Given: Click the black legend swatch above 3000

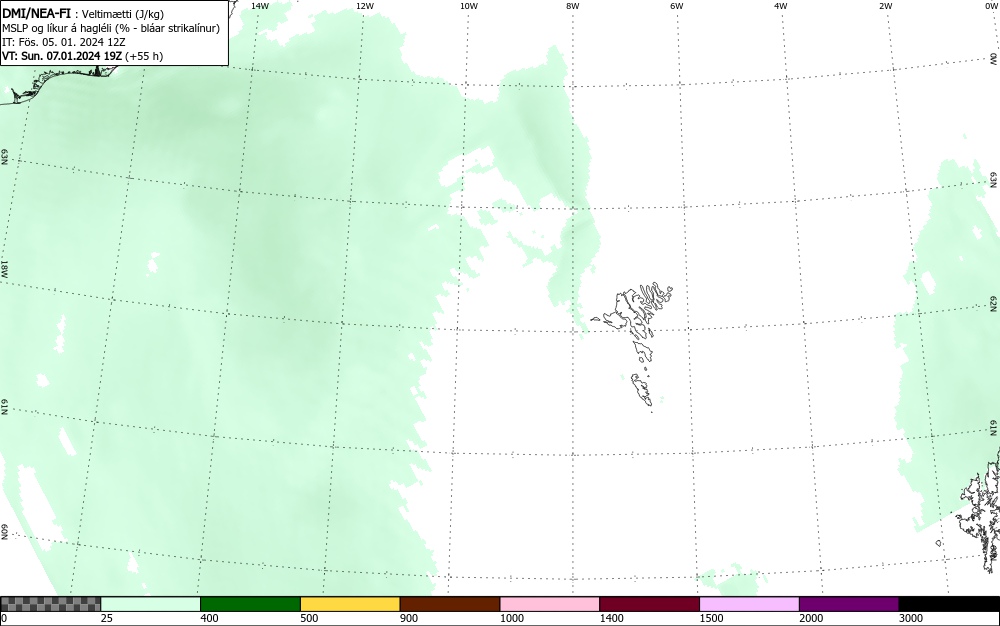Looking at the screenshot, I should (x=949, y=604).
